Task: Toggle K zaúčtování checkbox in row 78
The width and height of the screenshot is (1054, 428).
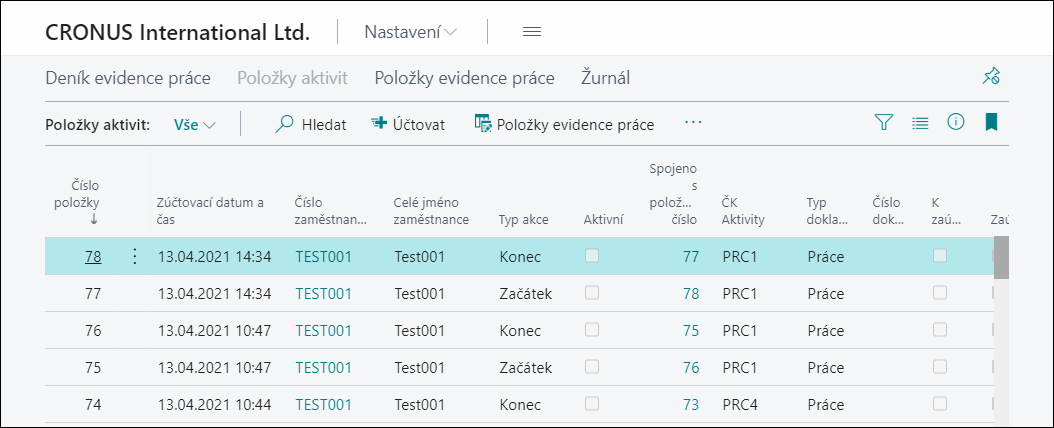Action: [940, 255]
